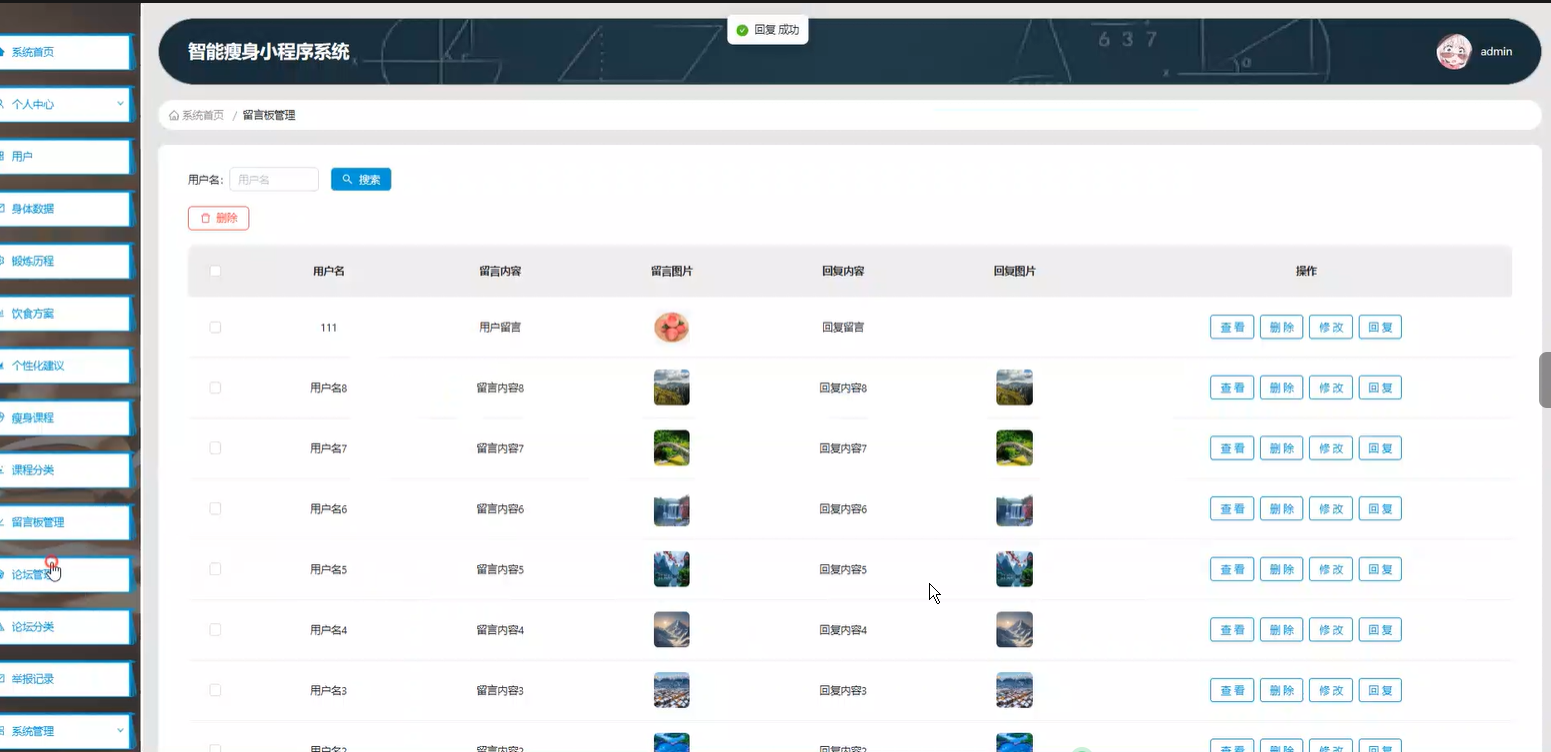Click 查看 for user 111
This screenshot has width=1551, height=752.
[1232, 327]
